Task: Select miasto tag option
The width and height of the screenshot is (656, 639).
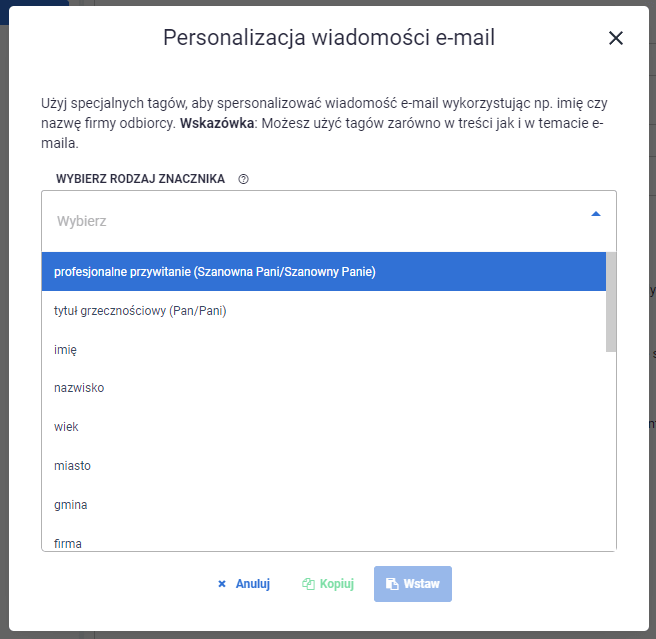Action: coord(324,466)
